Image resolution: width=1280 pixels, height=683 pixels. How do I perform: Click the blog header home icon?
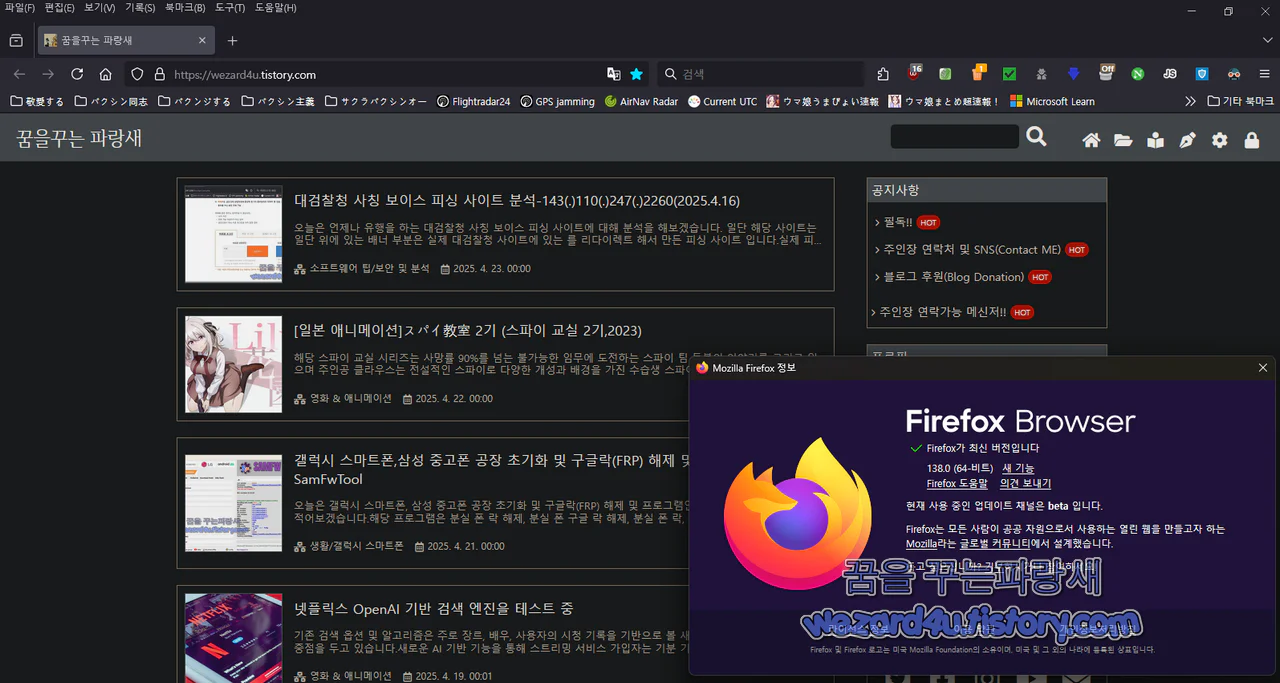point(1091,141)
